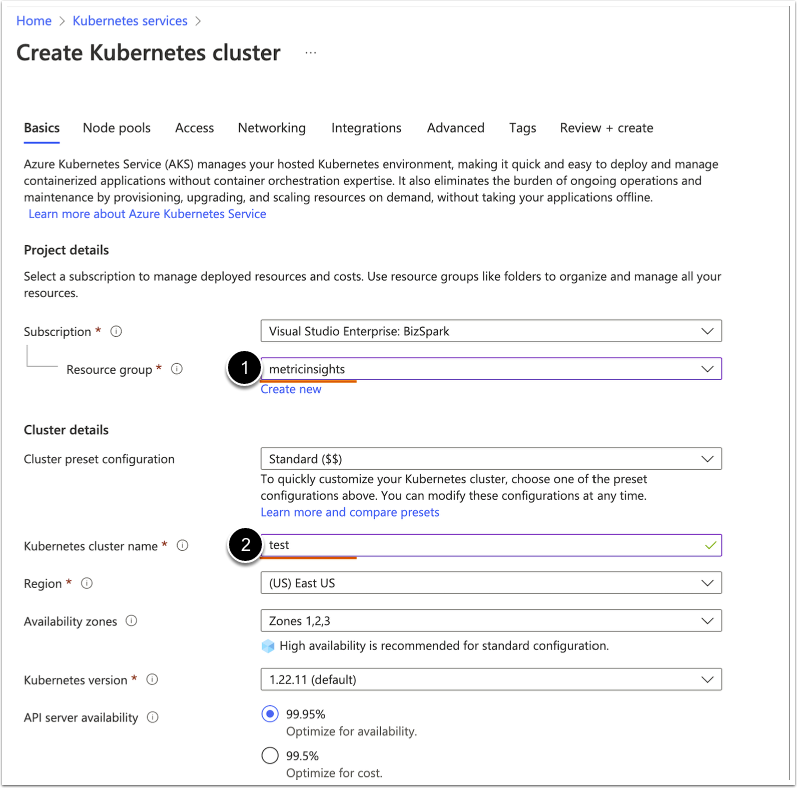Screen dimensions: 797x788
Task: Click the Create new resource group link
Action: point(291,389)
